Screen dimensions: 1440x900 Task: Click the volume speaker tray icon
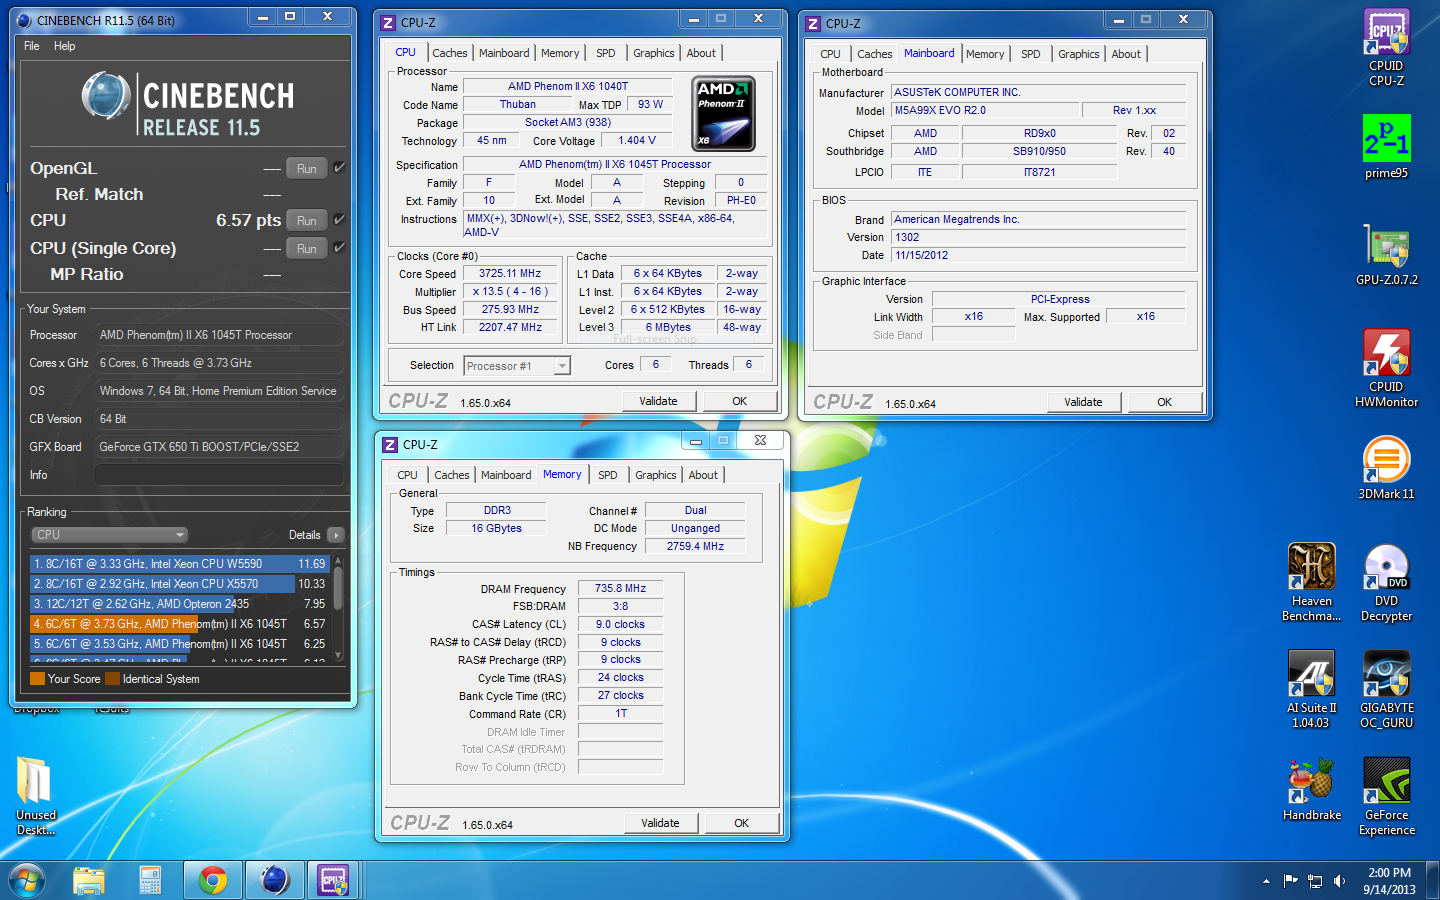(x=1339, y=881)
